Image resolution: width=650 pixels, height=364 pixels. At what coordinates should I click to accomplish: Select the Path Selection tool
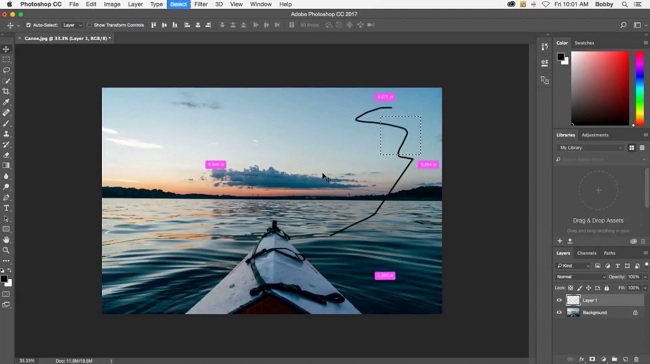pyautogui.click(x=6, y=219)
